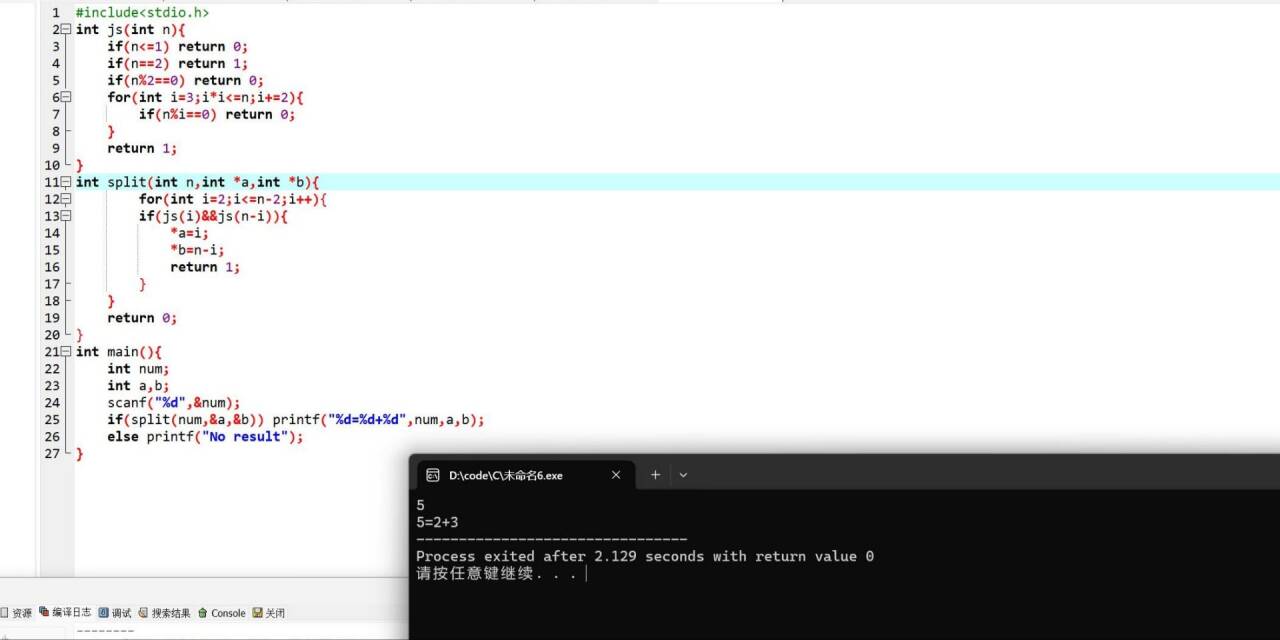1280x640 pixels.
Task: Click the plus icon to open new terminal tab
Action: point(654,475)
